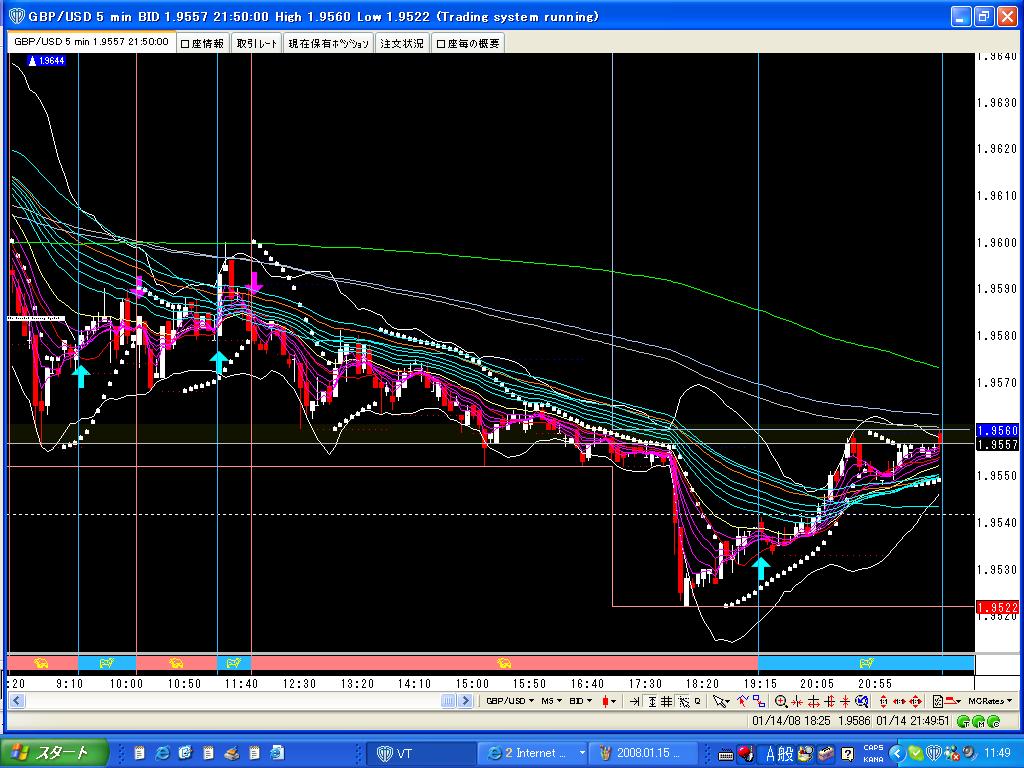The width and height of the screenshot is (1024, 768).
Task: Click the green C status indicator
Action: [x=993, y=722]
